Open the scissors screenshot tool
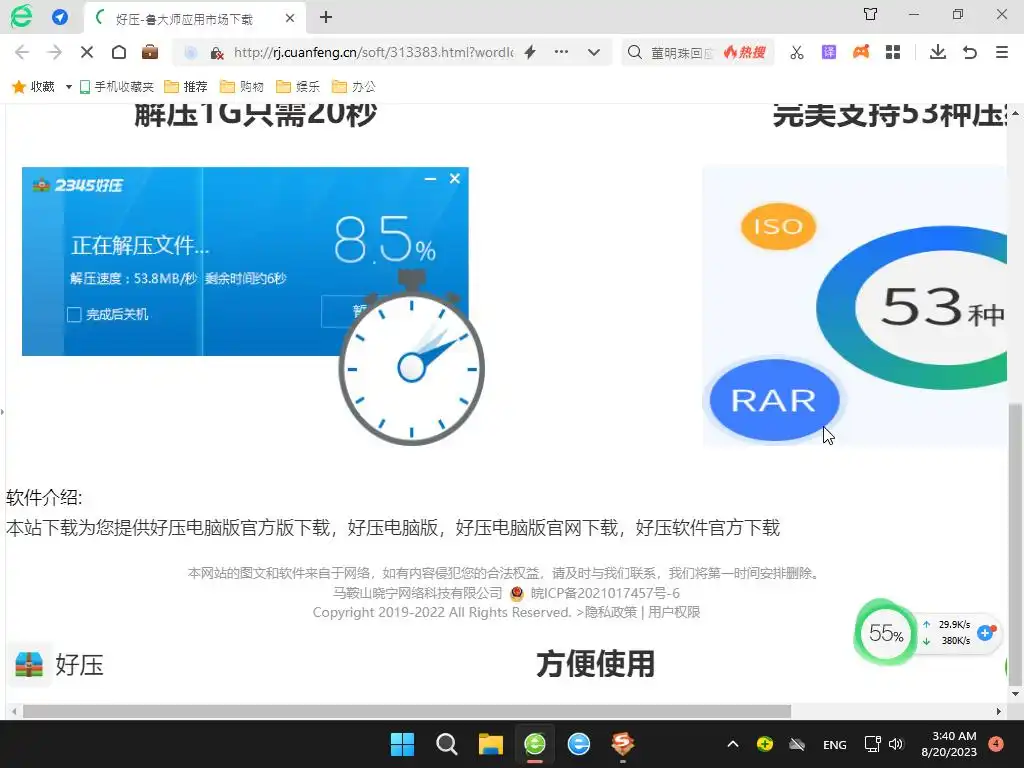This screenshot has width=1024, height=768. pos(797,52)
